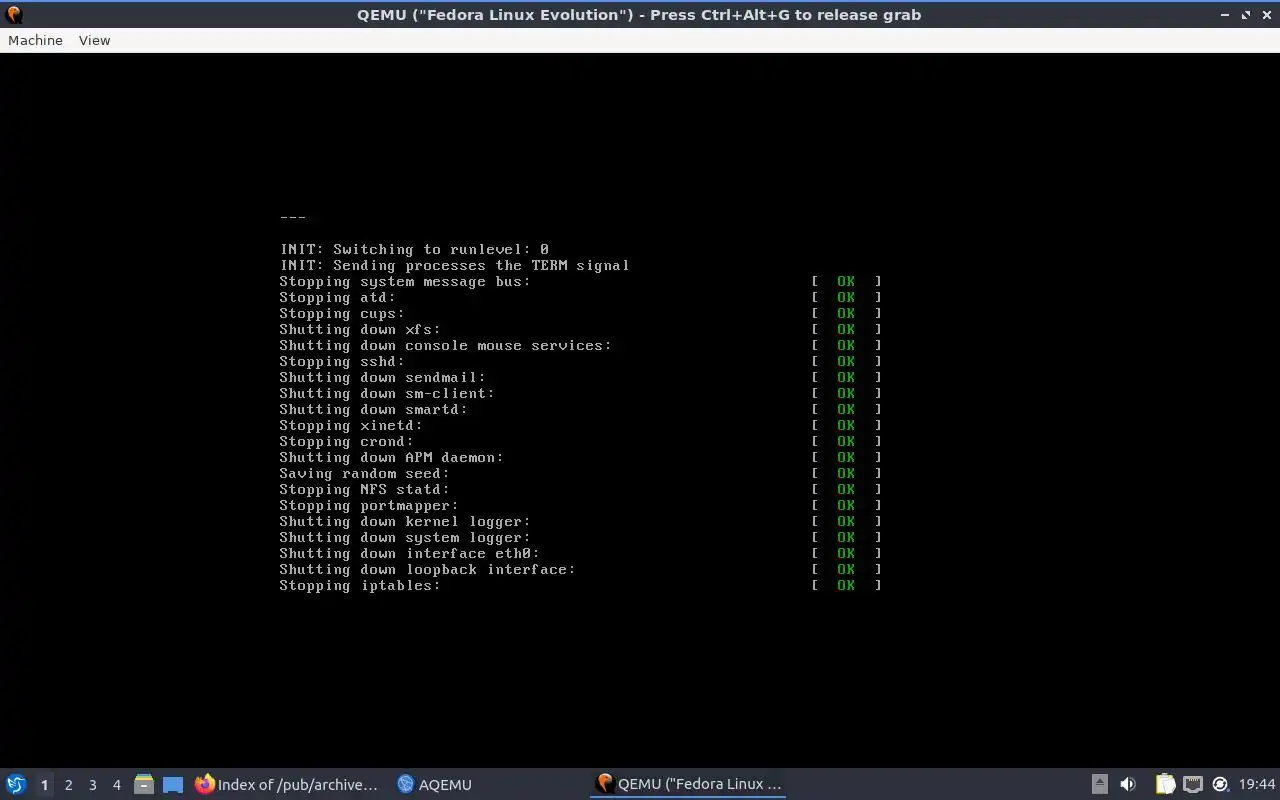Click the OK status beside 'Stopping iptables:'

[846, 585]
